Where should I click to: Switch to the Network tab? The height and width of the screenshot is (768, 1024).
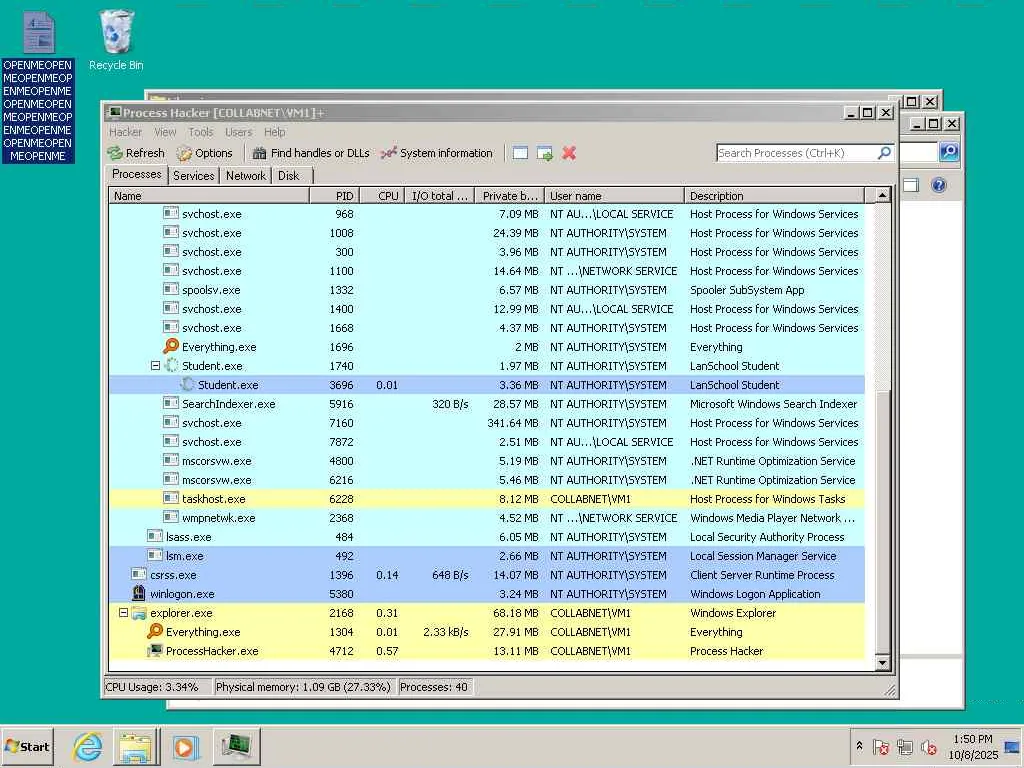point(246,176)
